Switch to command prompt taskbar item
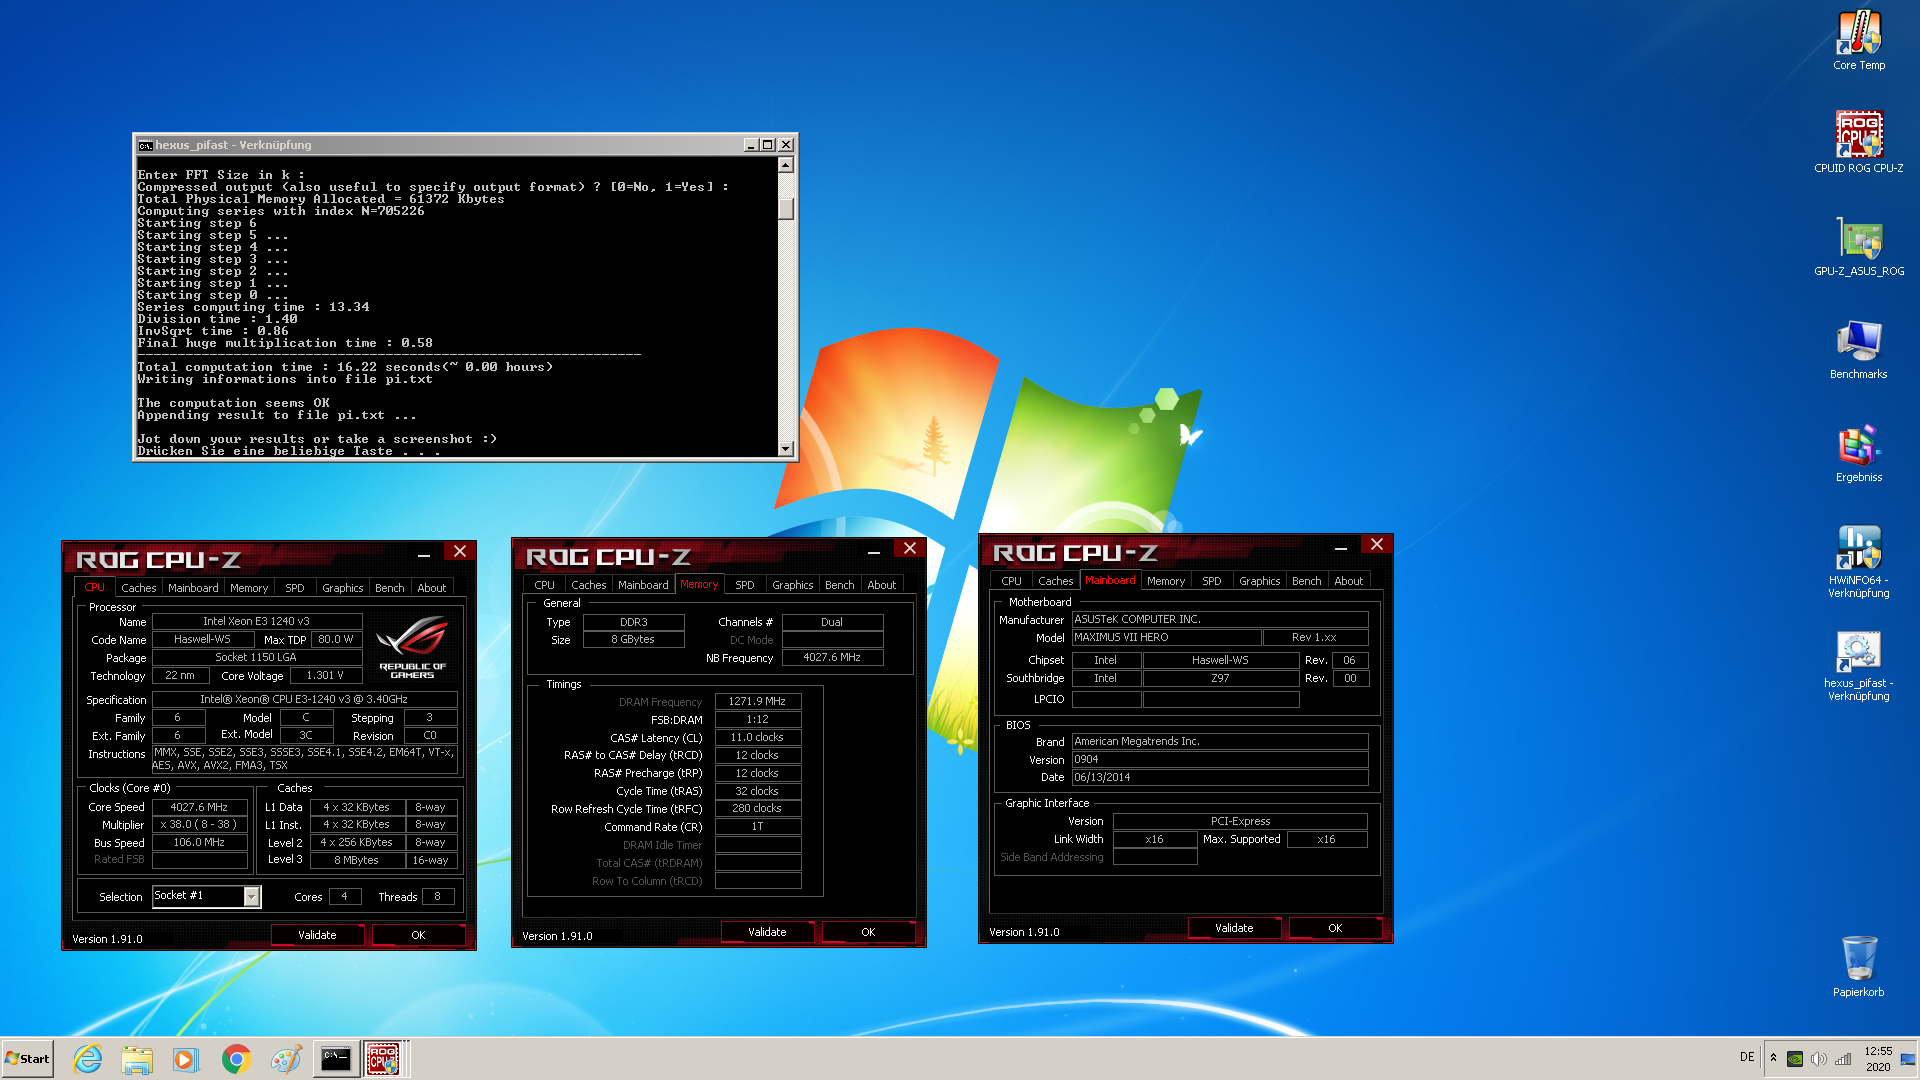The image size is (1920, 1080). (336, 1059)
